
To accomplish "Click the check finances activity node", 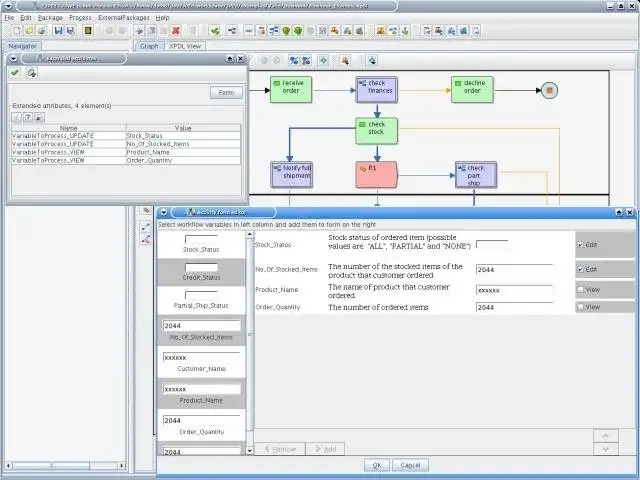I will (376, 90).
